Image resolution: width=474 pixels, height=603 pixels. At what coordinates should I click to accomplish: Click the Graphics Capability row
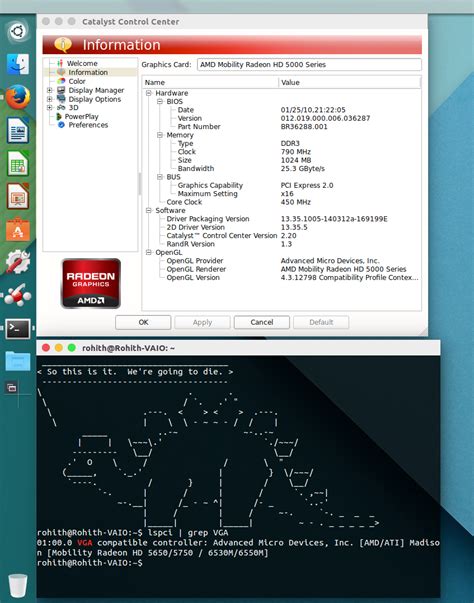[x=281, y=185]
